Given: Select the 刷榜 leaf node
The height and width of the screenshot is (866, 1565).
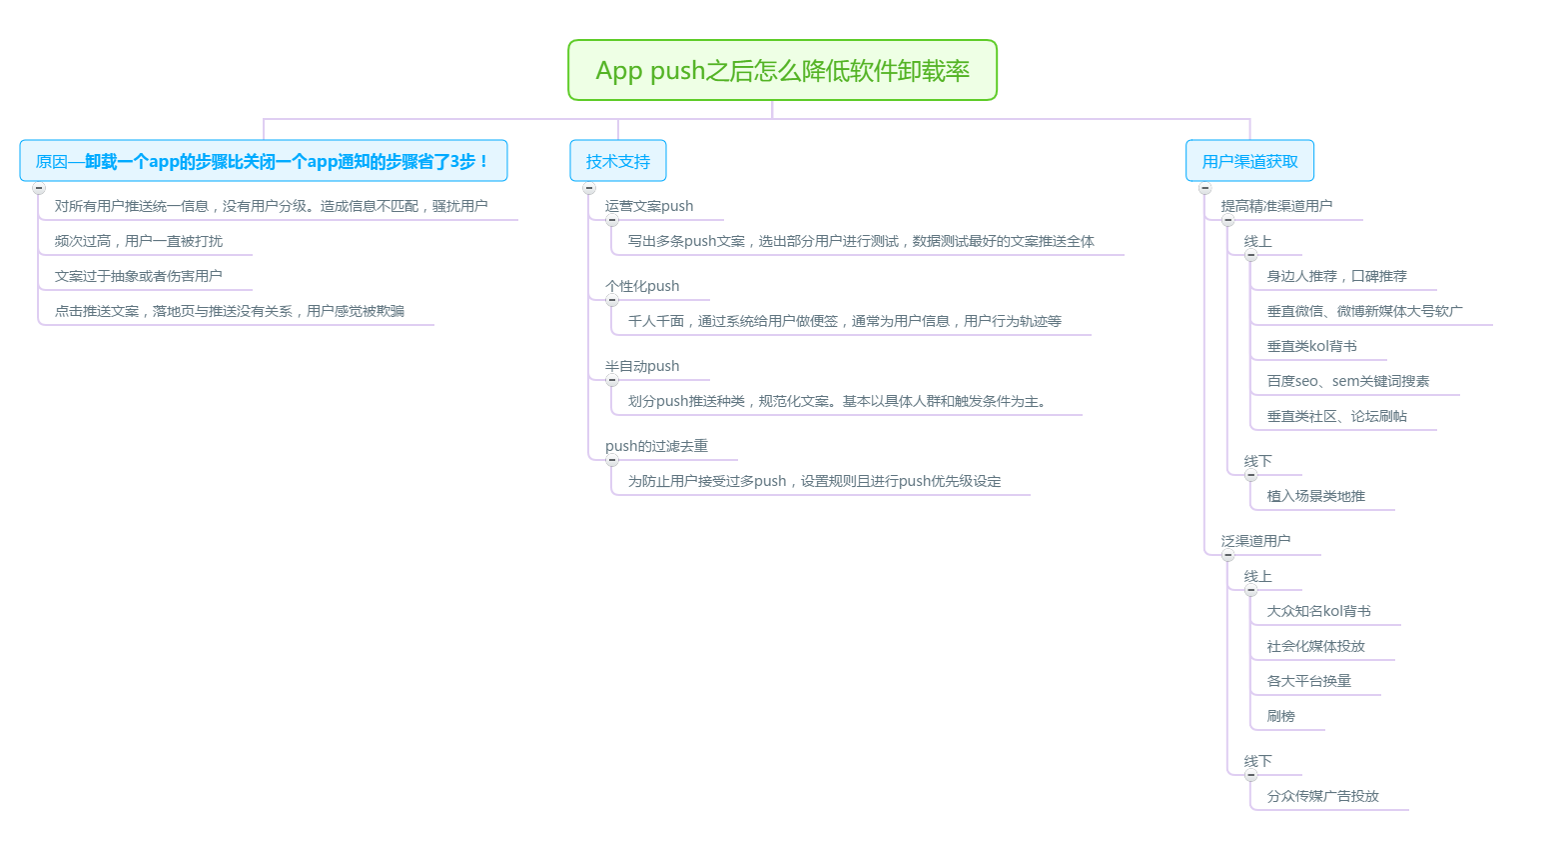Looking at the screenshot, I should coord(1281,716).
